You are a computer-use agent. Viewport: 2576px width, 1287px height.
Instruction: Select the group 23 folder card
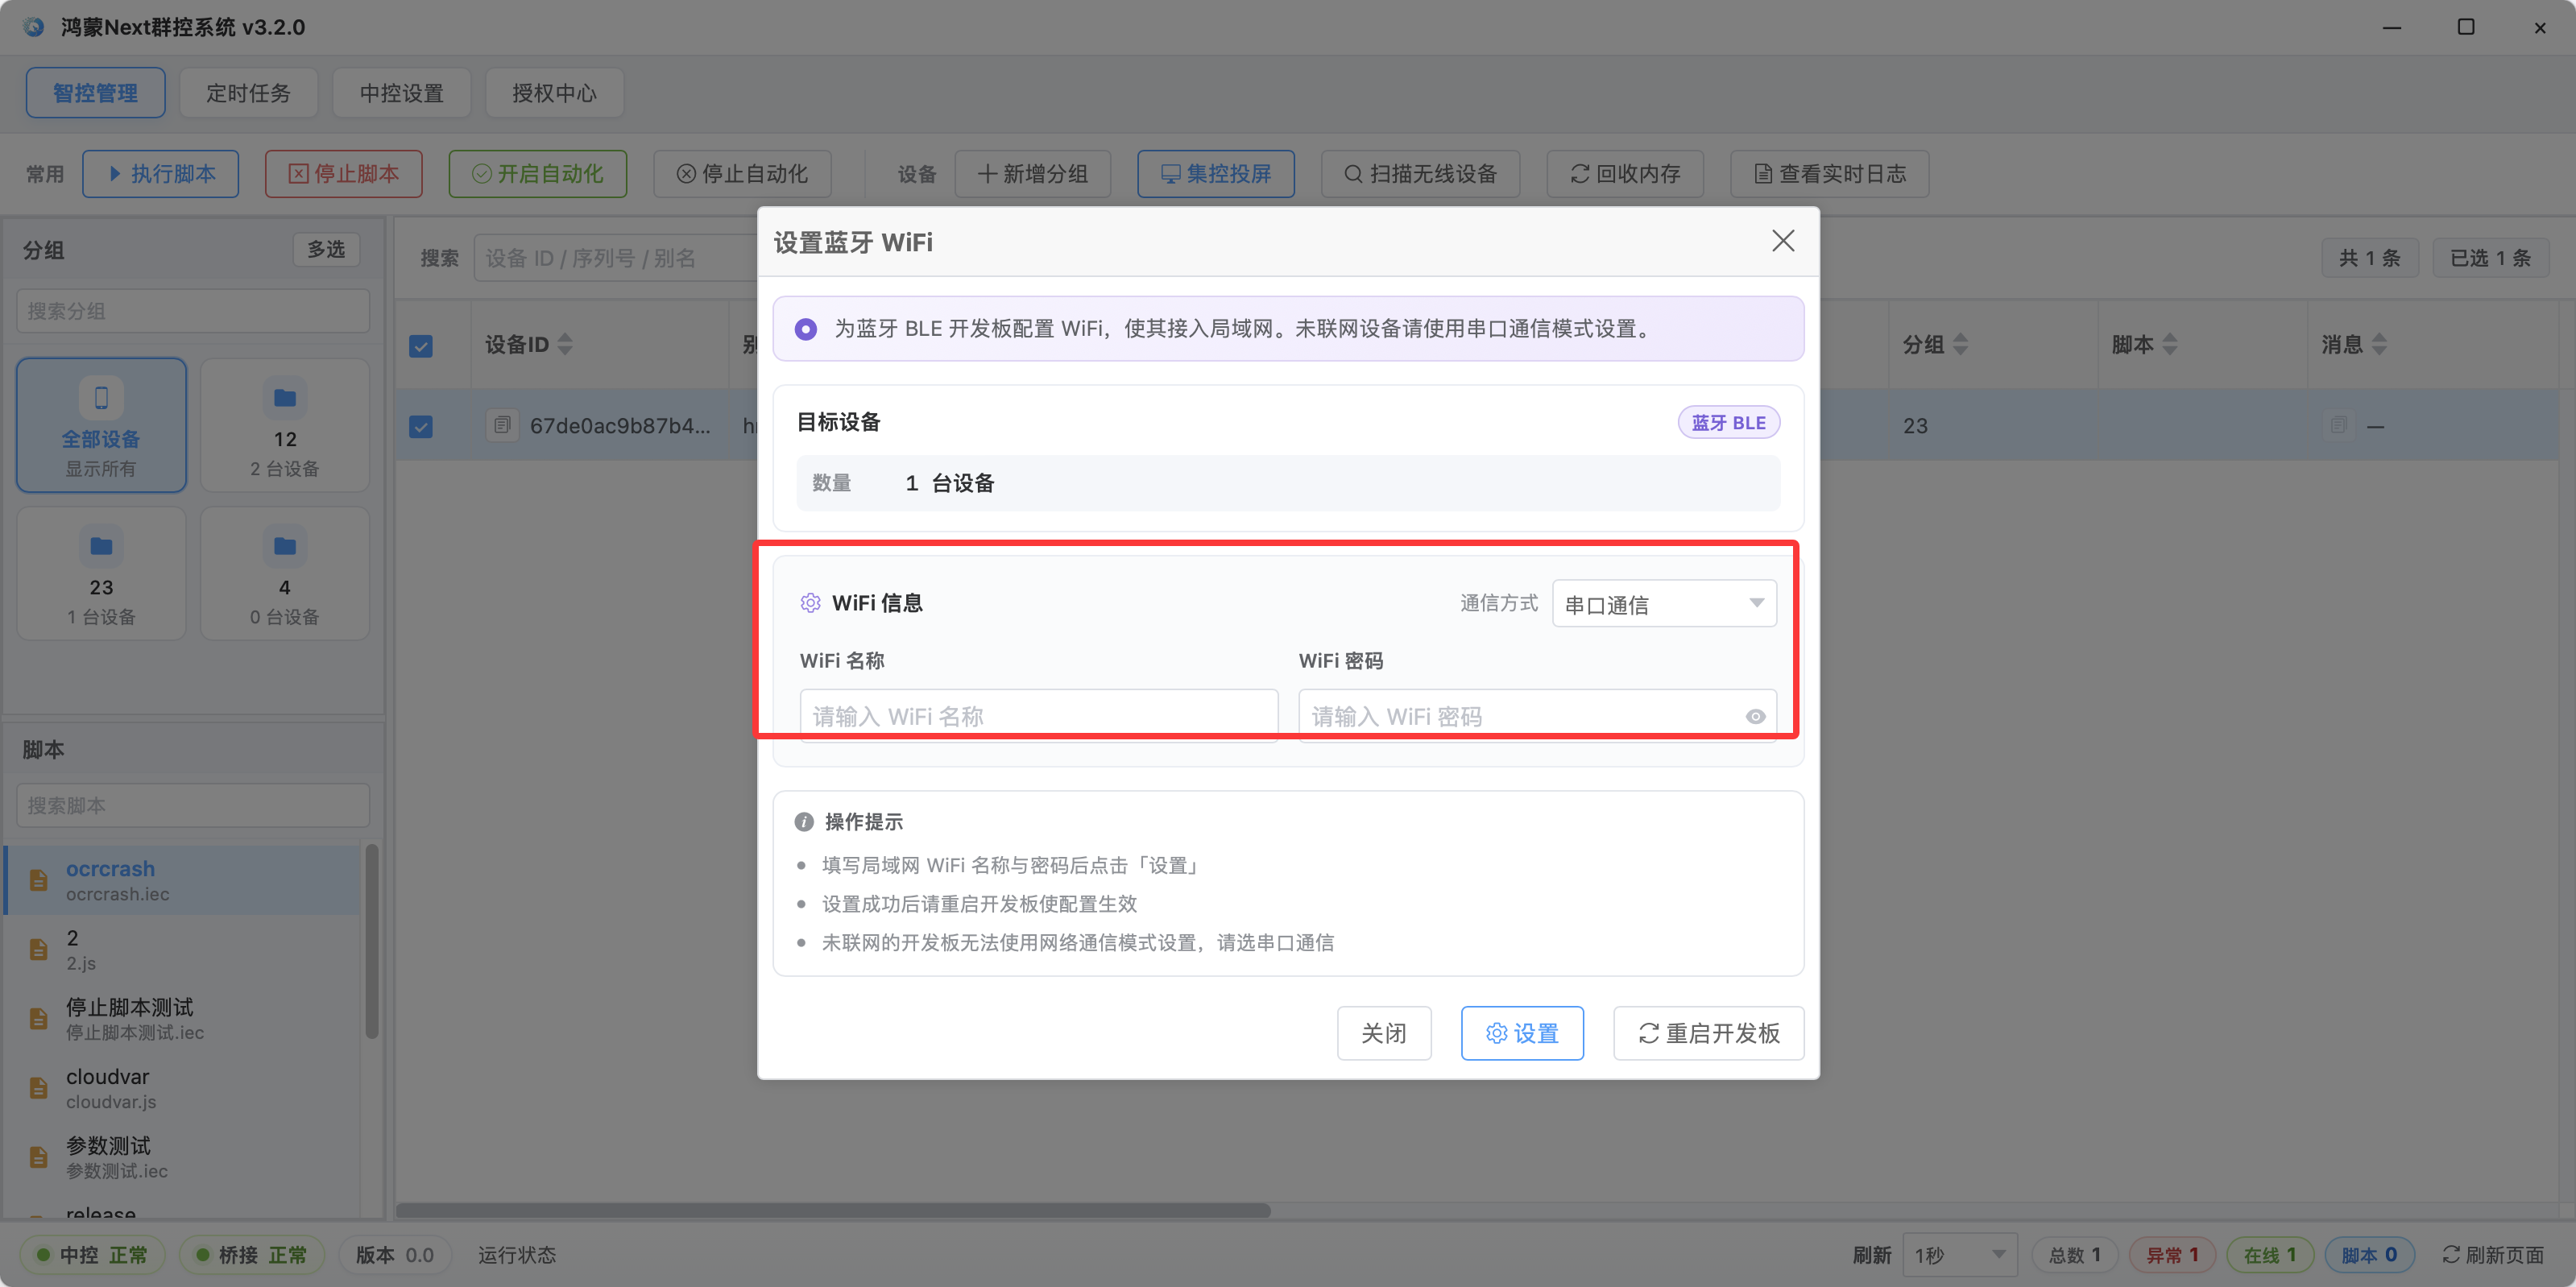coord(101,574)
